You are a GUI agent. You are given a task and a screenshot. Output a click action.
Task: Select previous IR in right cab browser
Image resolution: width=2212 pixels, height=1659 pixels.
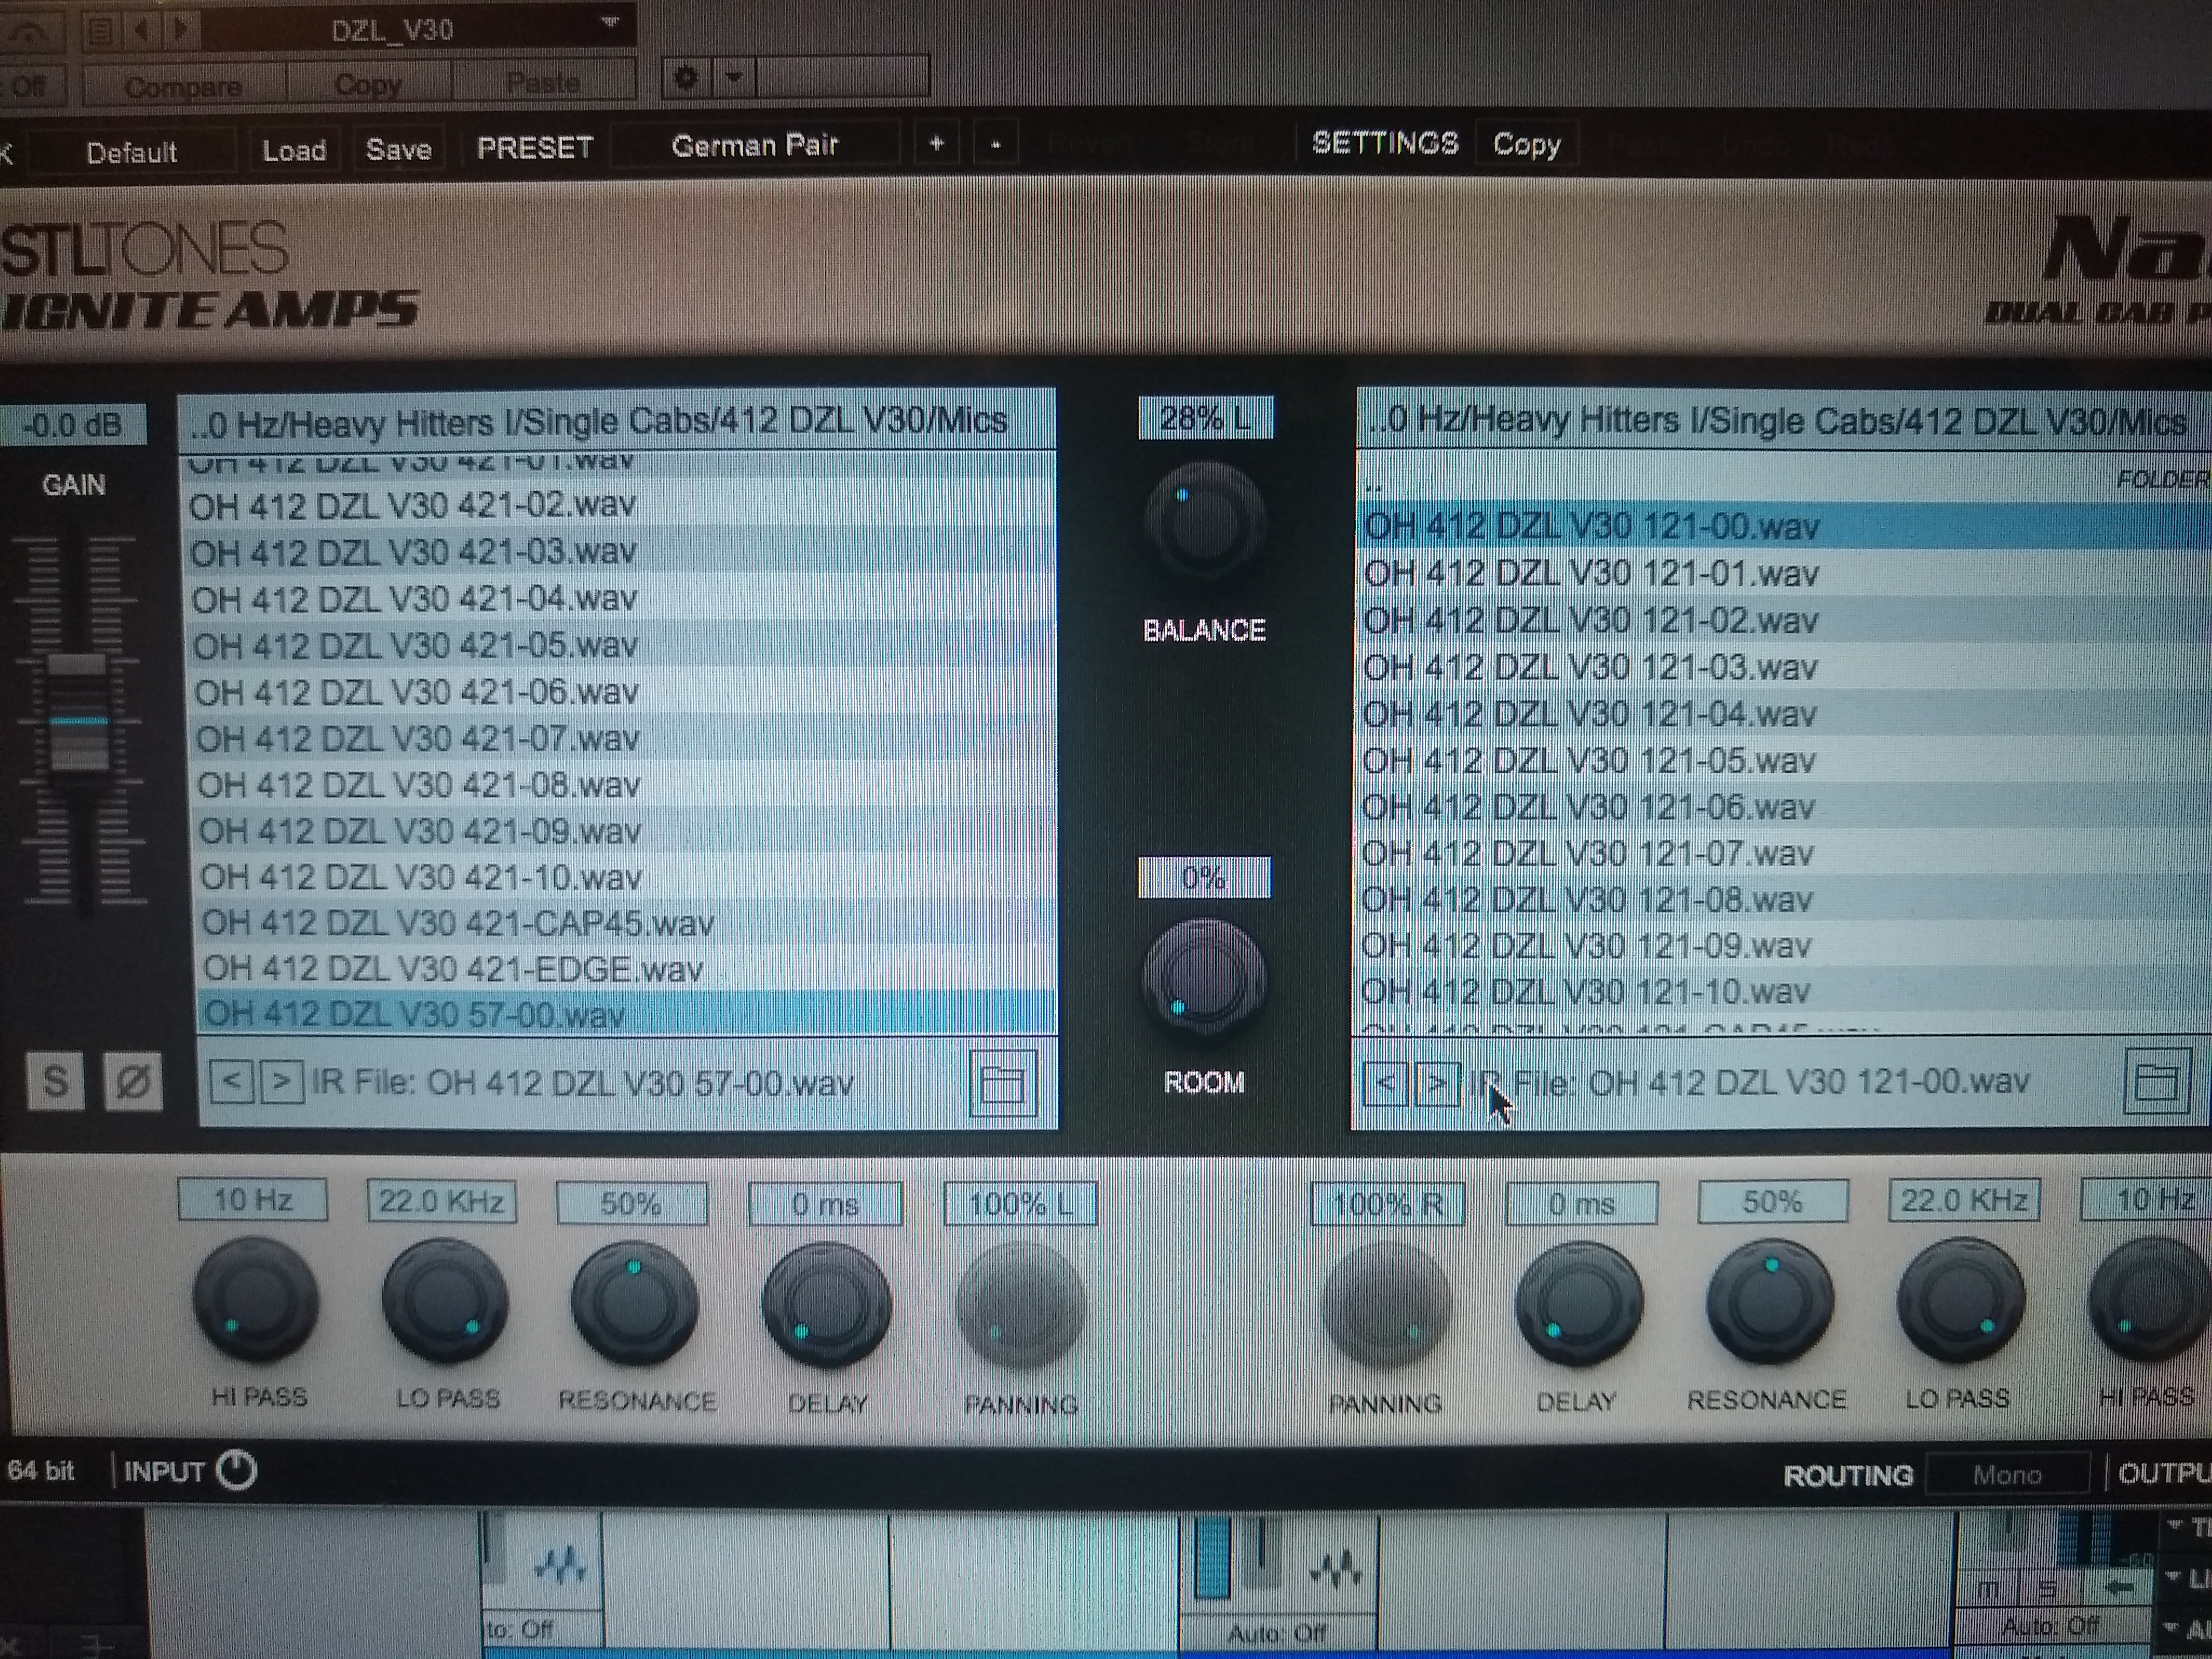pyautogui.click(x=1385, y=1084)
